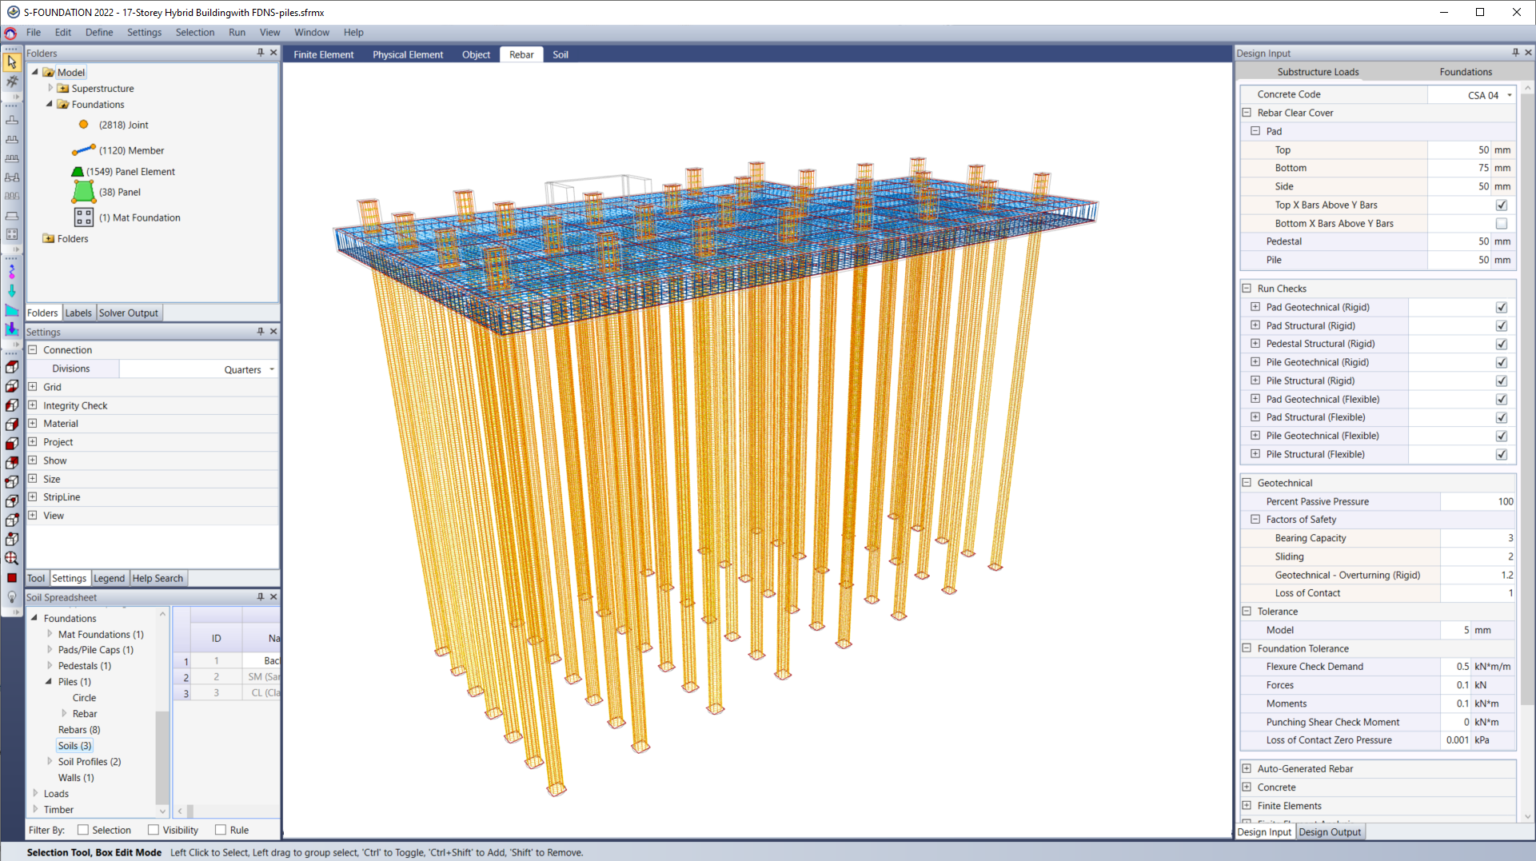The height and width of the screenshot is (861, 1536).
Task: Uncheck Top X Bars Above Y Bars
Action: (x=1501, y=205)
